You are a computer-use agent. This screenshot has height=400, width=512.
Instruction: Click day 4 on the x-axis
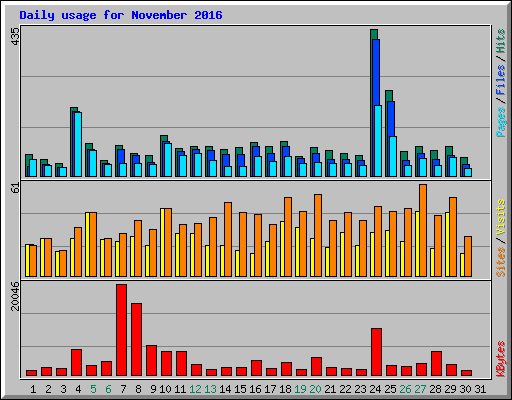click(78, 389)
